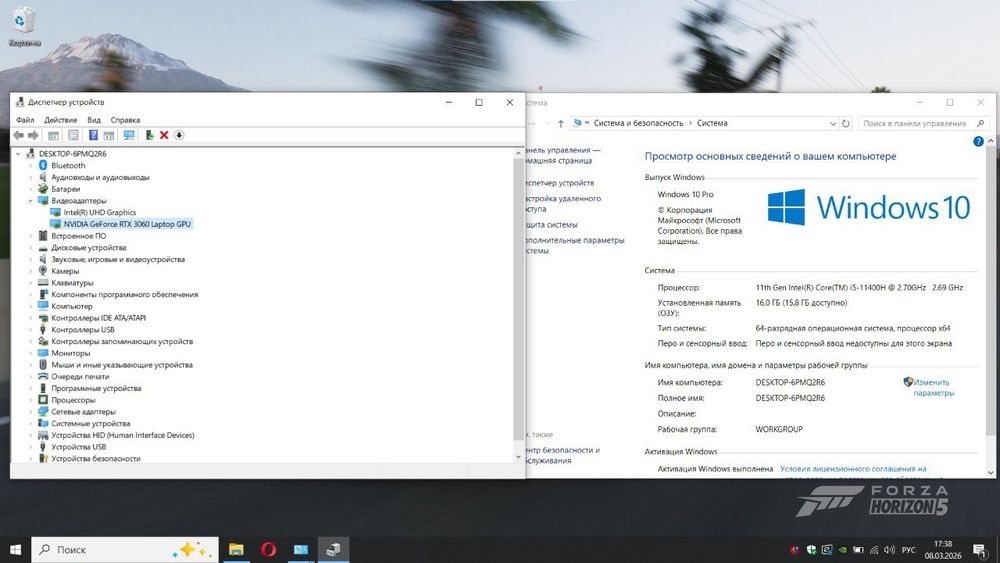This screenshot has height=563, width=1000.
Task: Expand the Сетевые адаптеры category
Action: pyautogui.click(x=30, y=412)
